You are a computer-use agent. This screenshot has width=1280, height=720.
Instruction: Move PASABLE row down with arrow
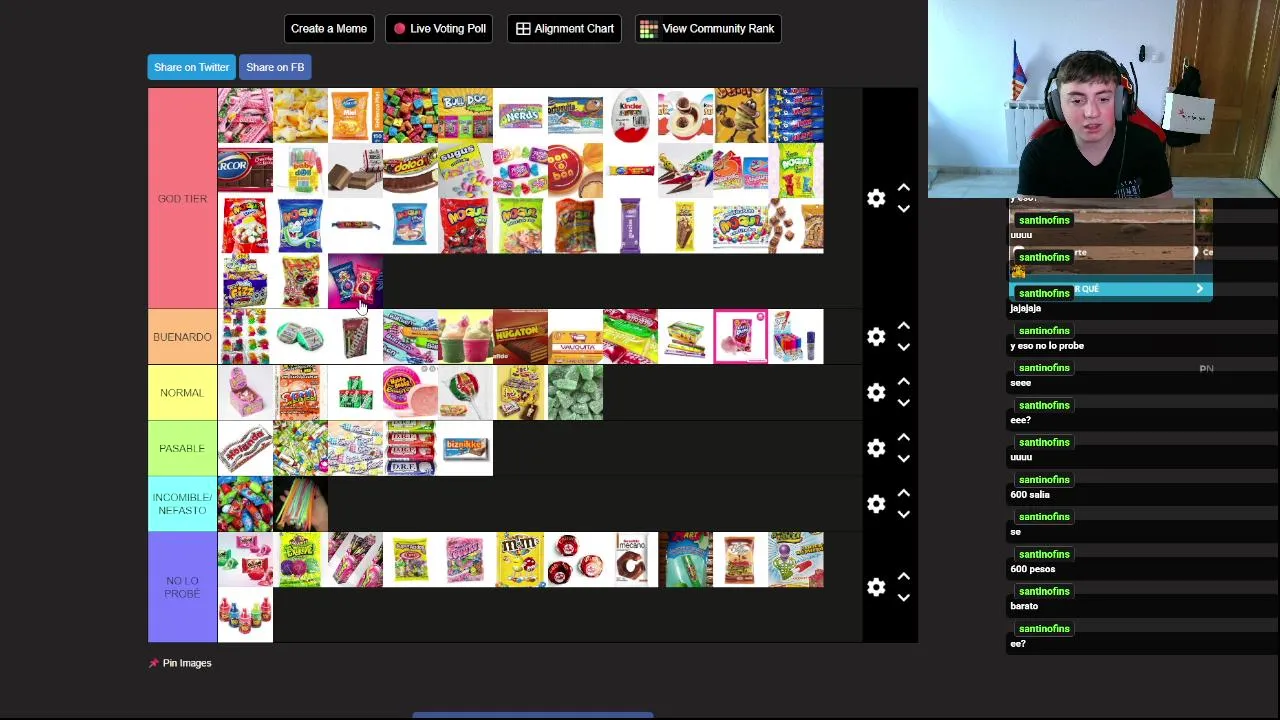click(903, 459)
